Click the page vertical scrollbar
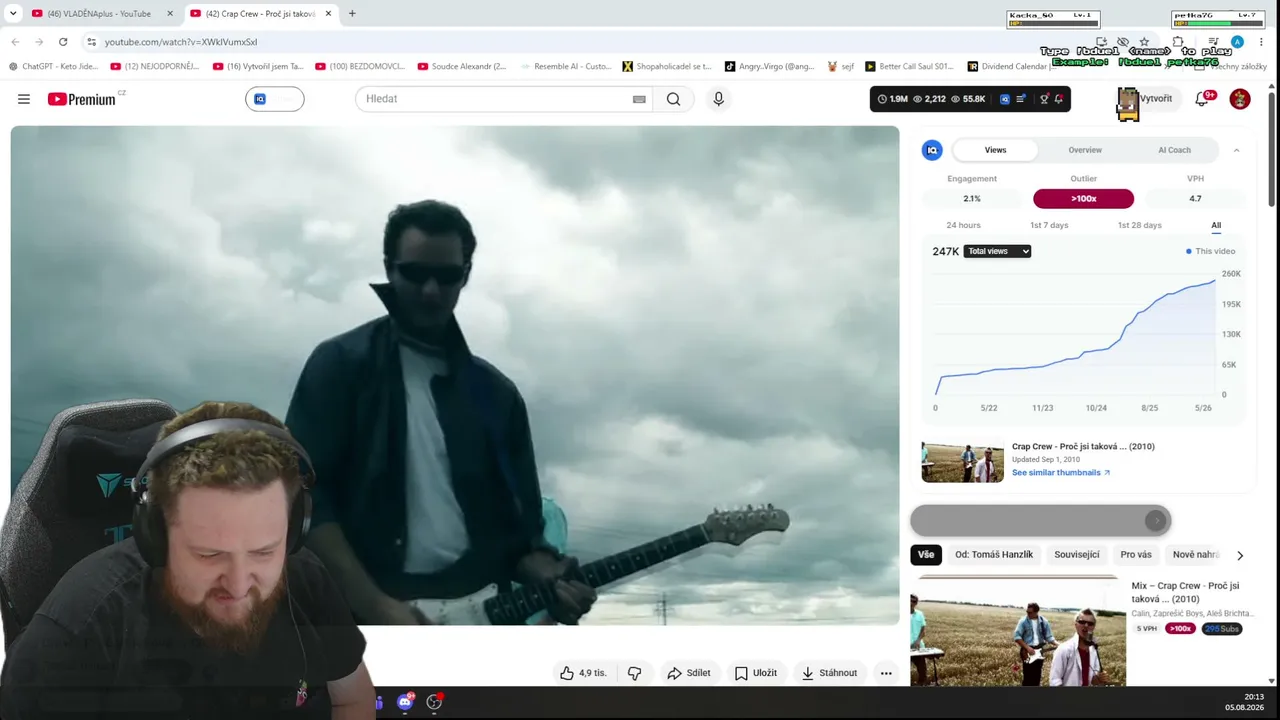 pyautogui.click(x=1272, y=150)
